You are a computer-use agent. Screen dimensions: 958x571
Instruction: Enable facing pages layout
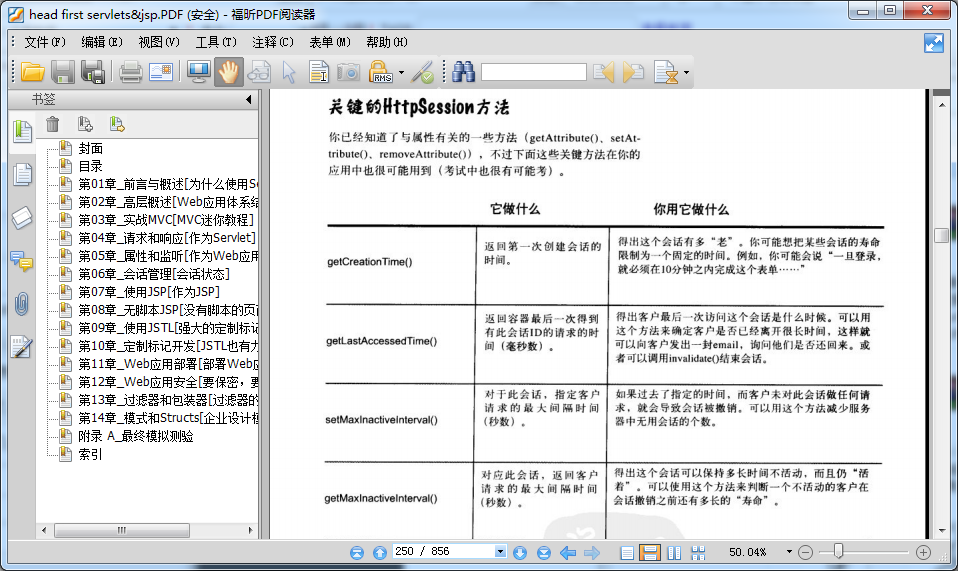pyautogui.click(x=674, y=552)
